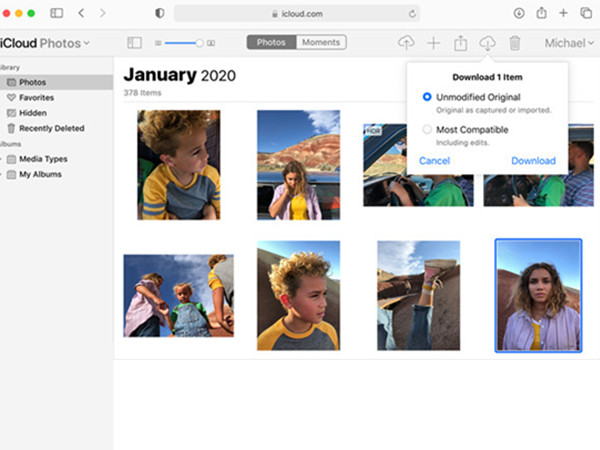Viewport: 600px width, 450px height.
Task: Open the share icon in Photos toolbar
Action: 461,43
